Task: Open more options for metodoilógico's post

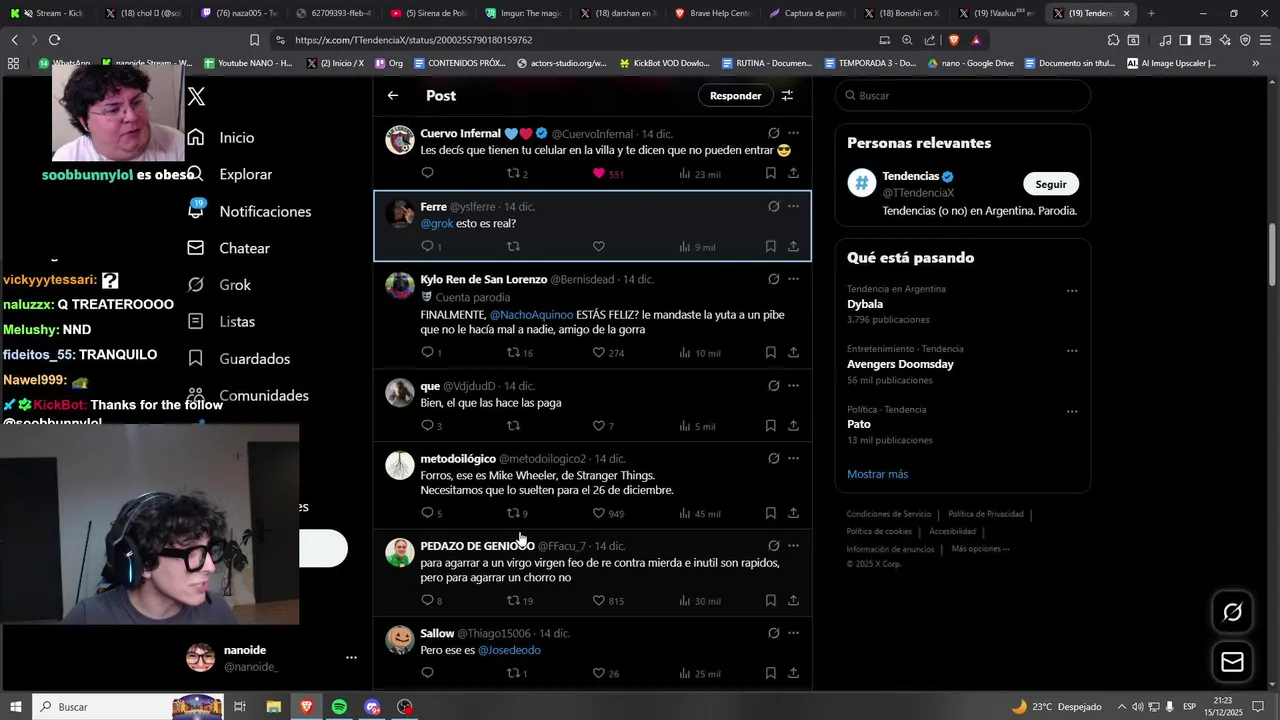Action: pos(793,459)
